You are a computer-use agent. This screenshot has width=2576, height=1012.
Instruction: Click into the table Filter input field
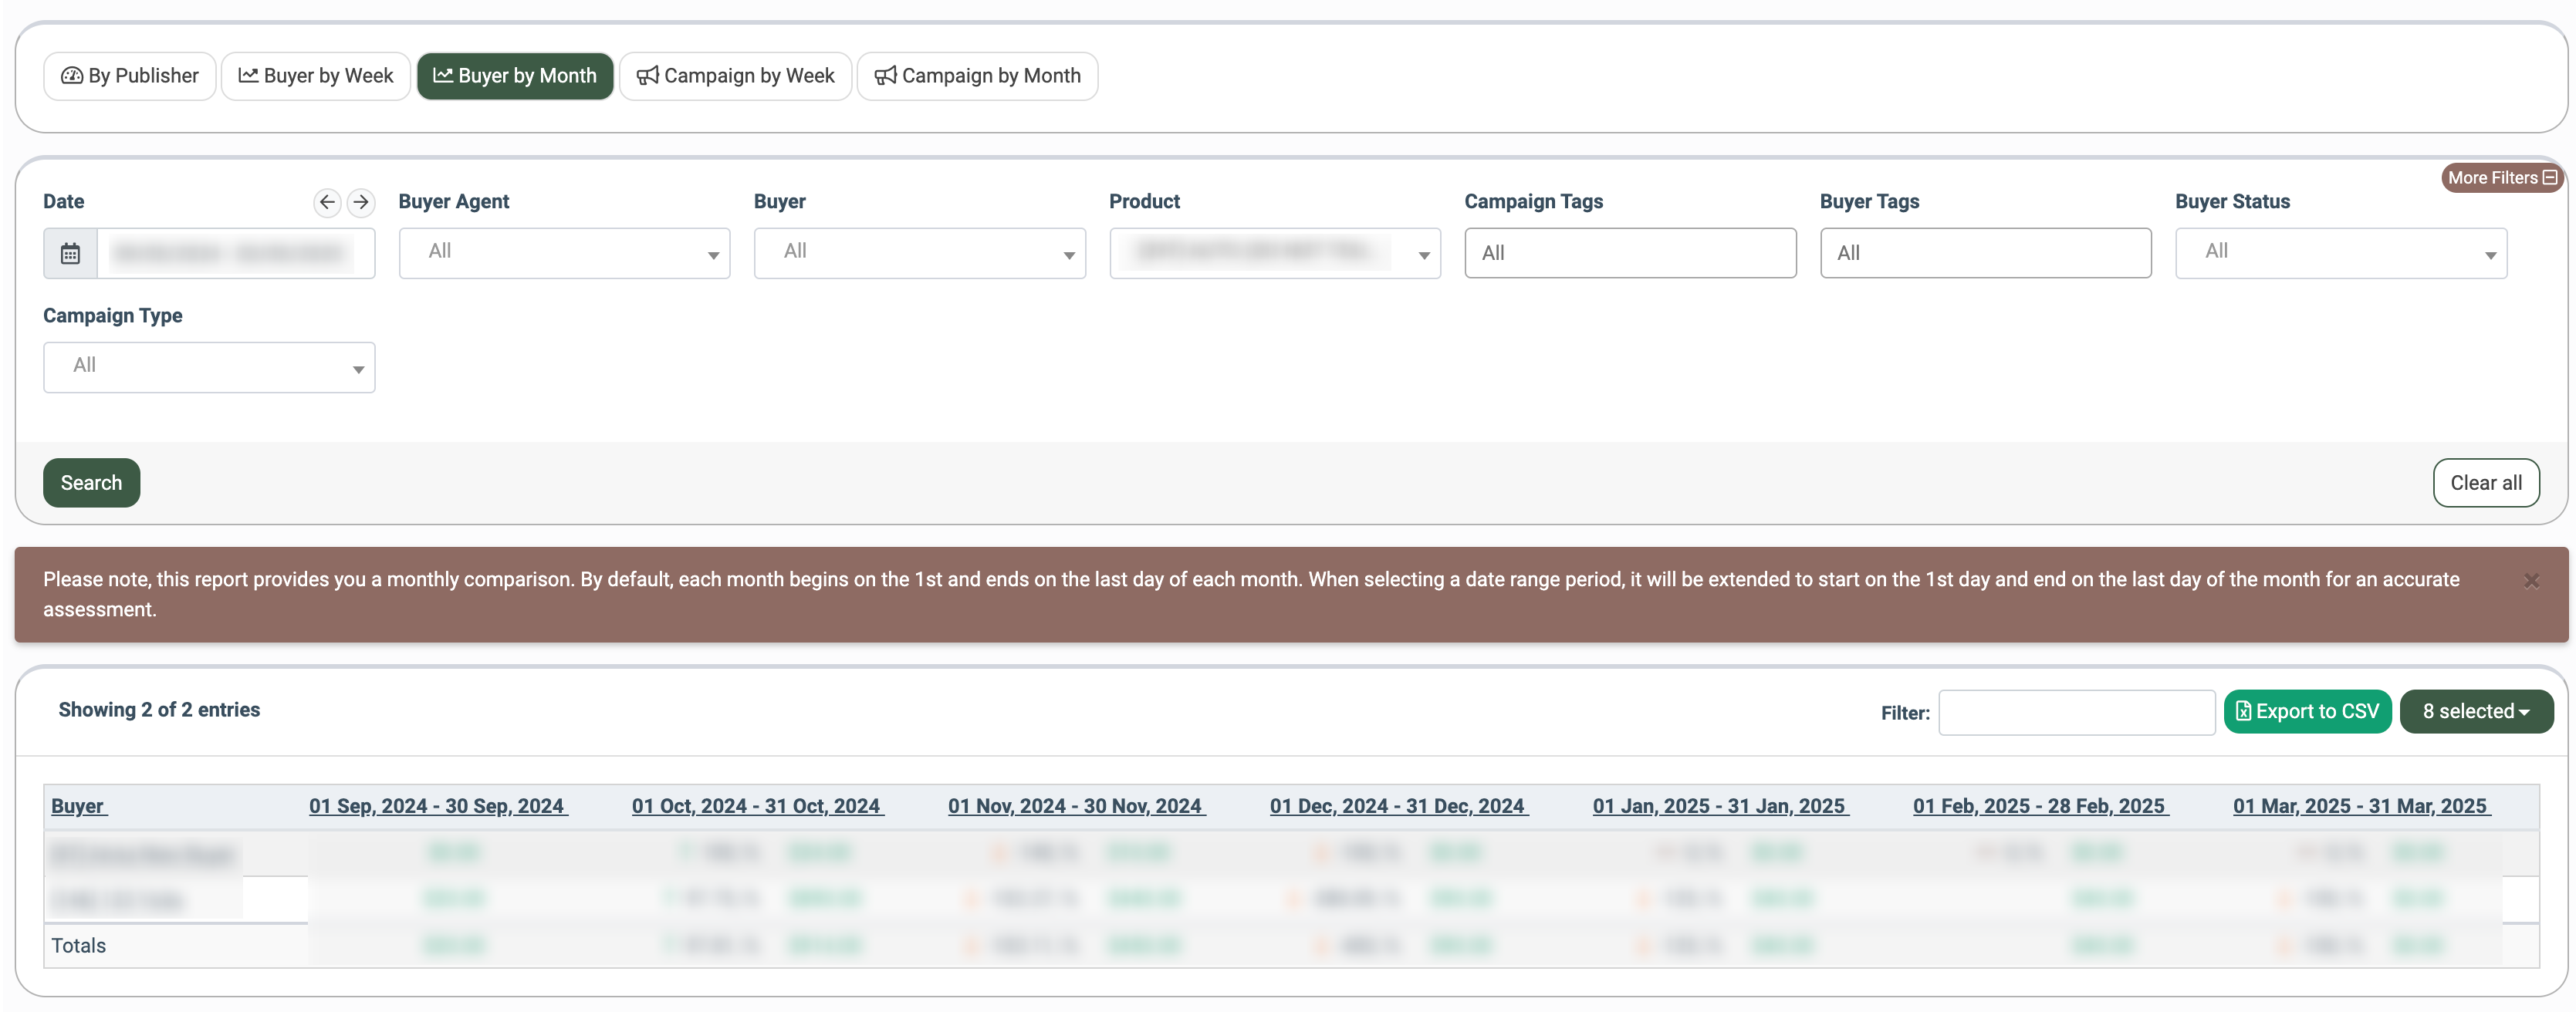point(2076,712)
